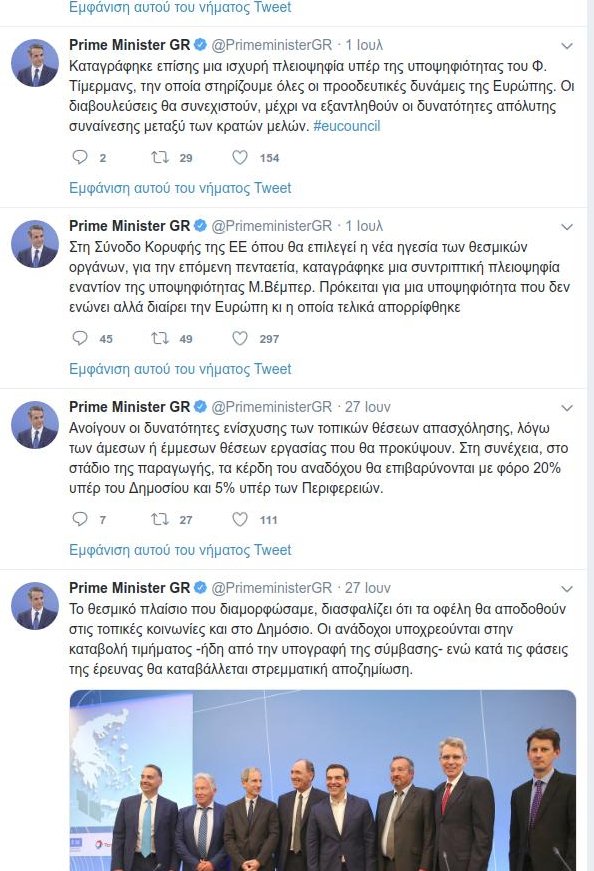This screenshot has height=871, width=594.
Task: Click profile avatar on the 27 Ιουν employment tweet
Action: coord(35,425)
